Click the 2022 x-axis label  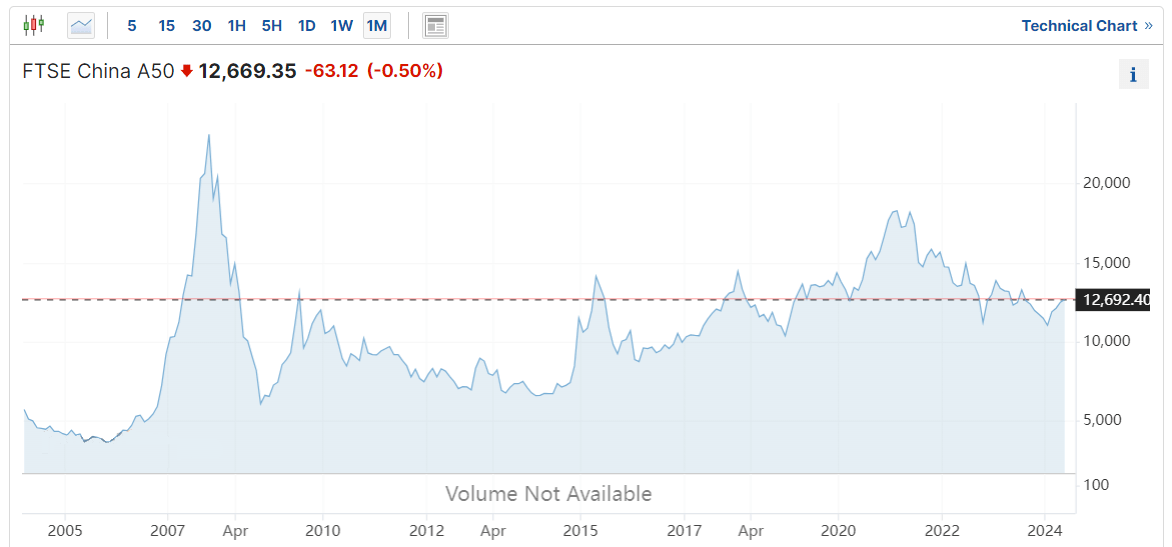(941, 531)
